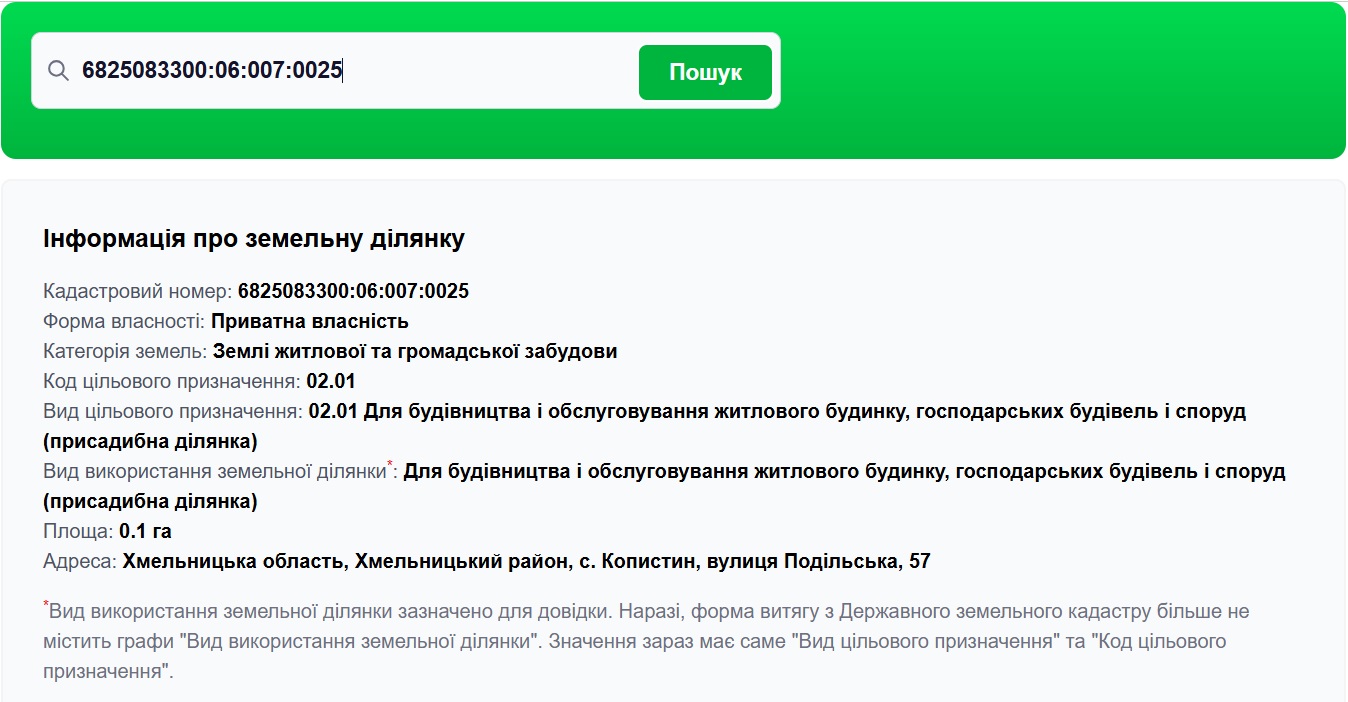Screen dimensions: 1348x702
Task: Click the magnifying glass search icon
Action: [59, 70]
